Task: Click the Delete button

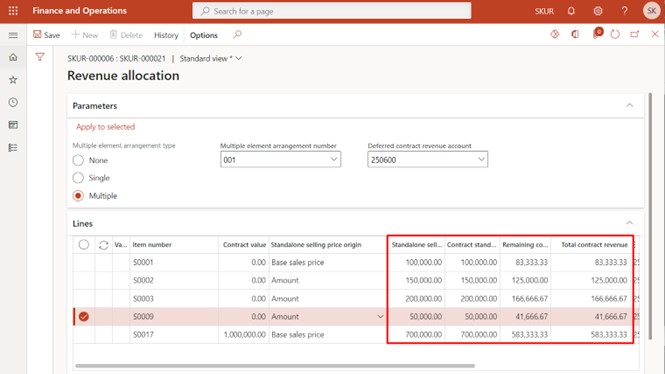Action: pos(126,35)
